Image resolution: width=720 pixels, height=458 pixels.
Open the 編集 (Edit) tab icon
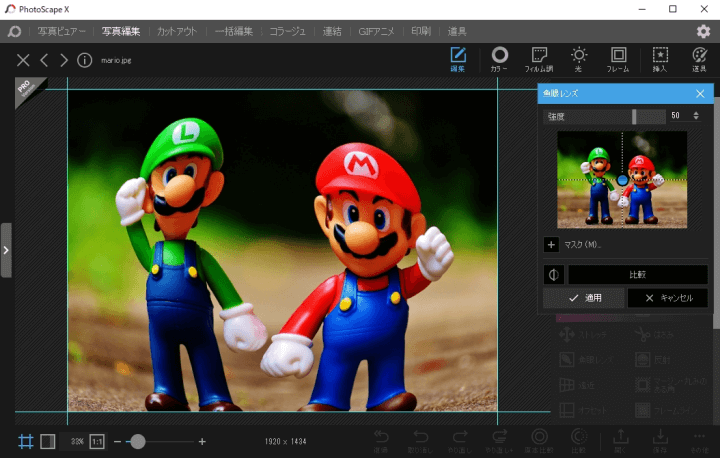click(458, 60)
